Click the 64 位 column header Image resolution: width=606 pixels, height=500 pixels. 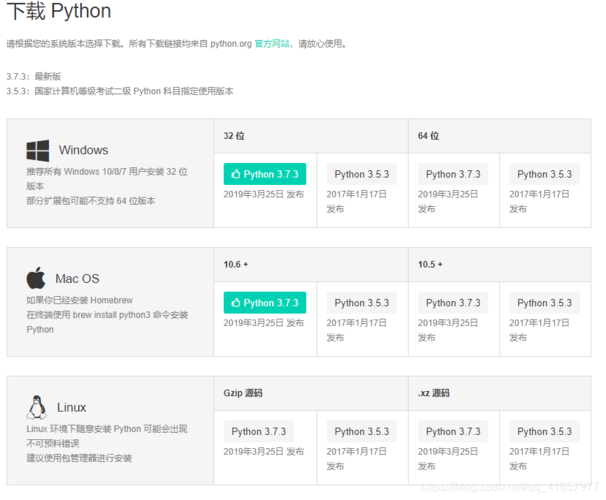click(428, 136)
